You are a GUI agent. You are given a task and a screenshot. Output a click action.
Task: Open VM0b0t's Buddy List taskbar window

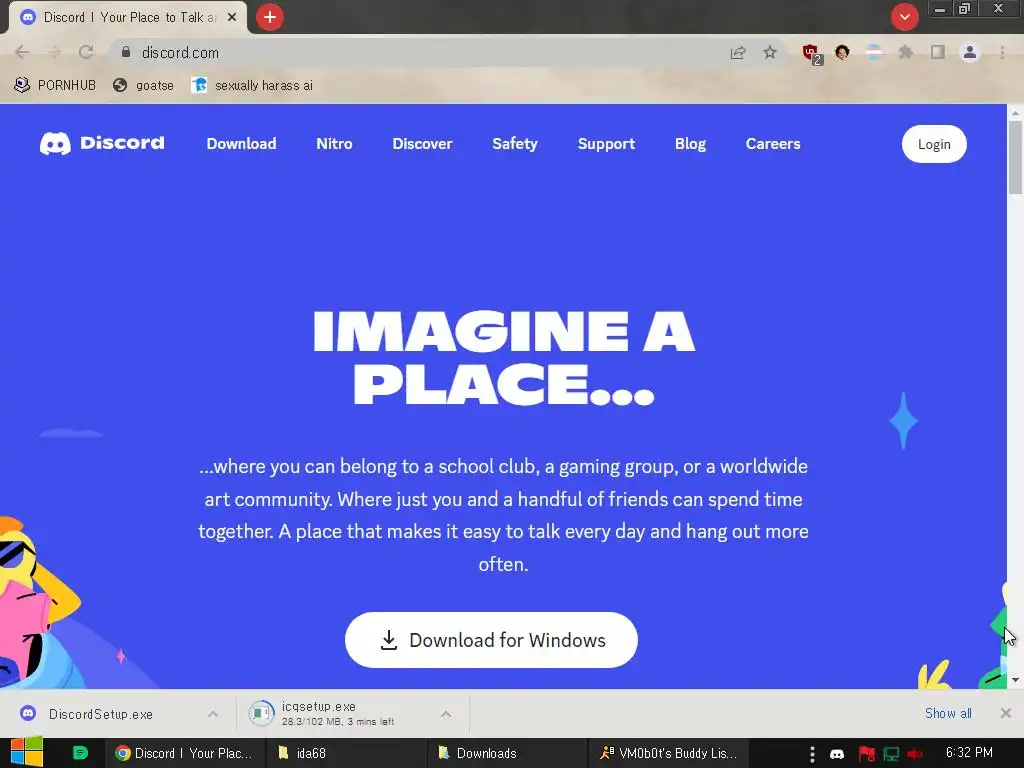[669, 753]
